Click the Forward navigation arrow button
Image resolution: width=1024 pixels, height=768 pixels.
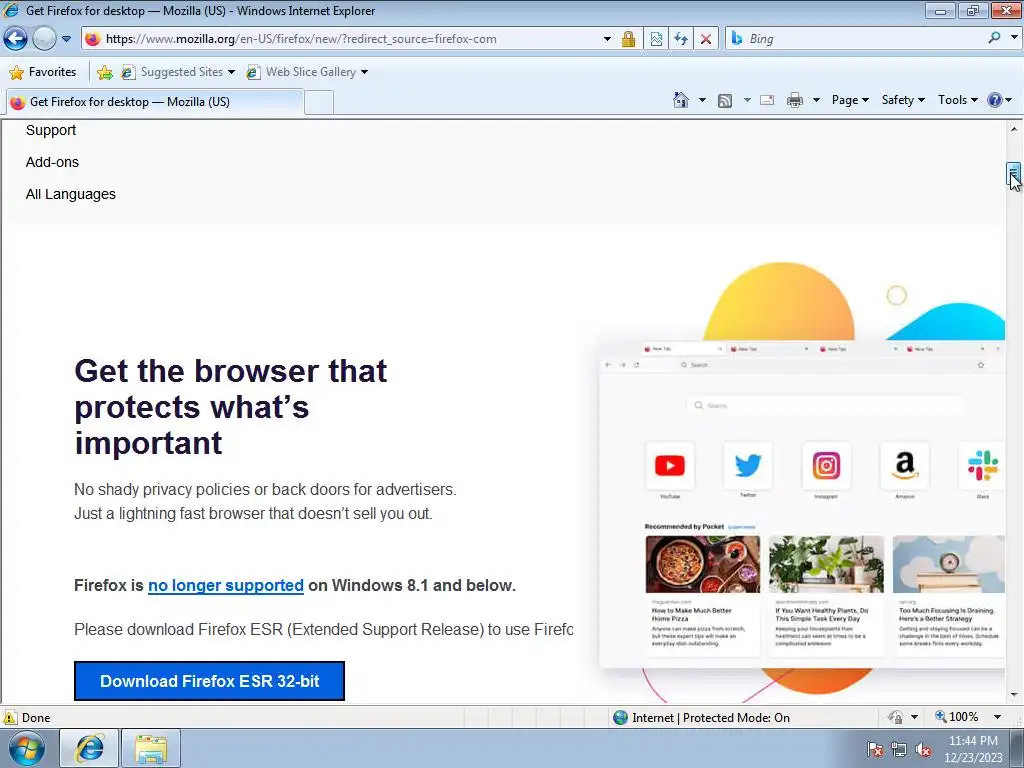point(44,39)
